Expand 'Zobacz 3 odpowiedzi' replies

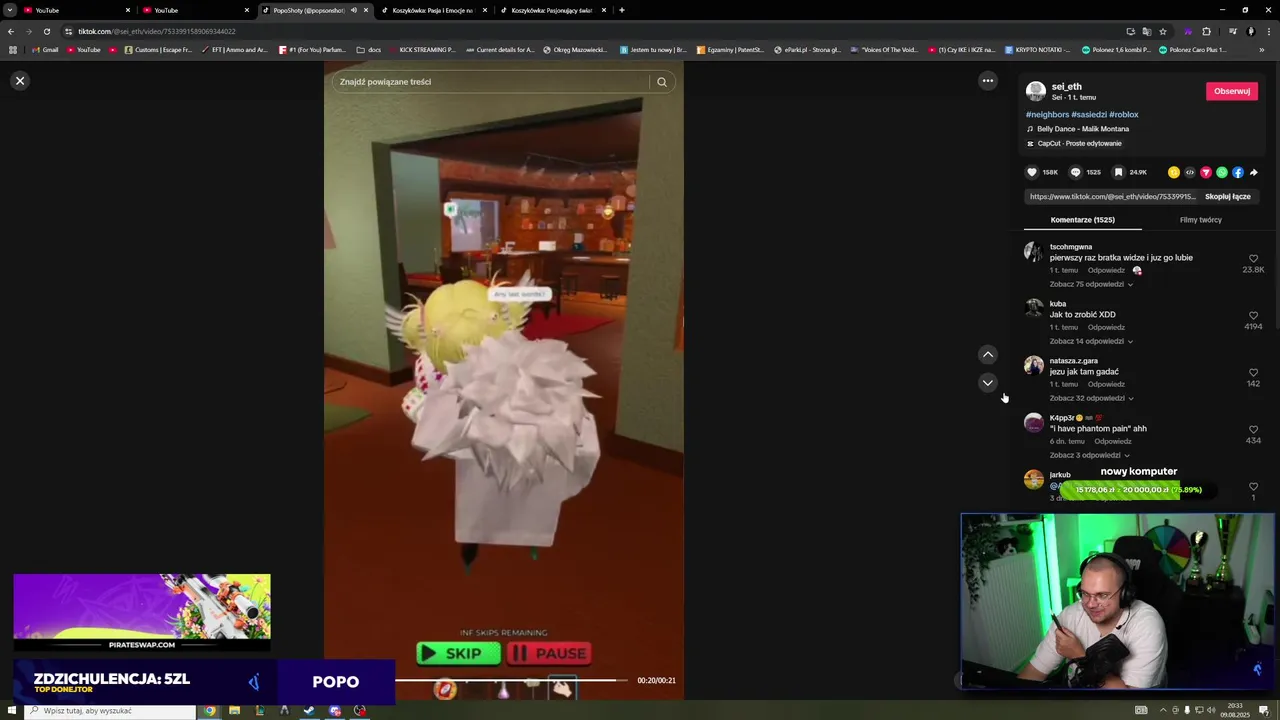pos(1089,455)
